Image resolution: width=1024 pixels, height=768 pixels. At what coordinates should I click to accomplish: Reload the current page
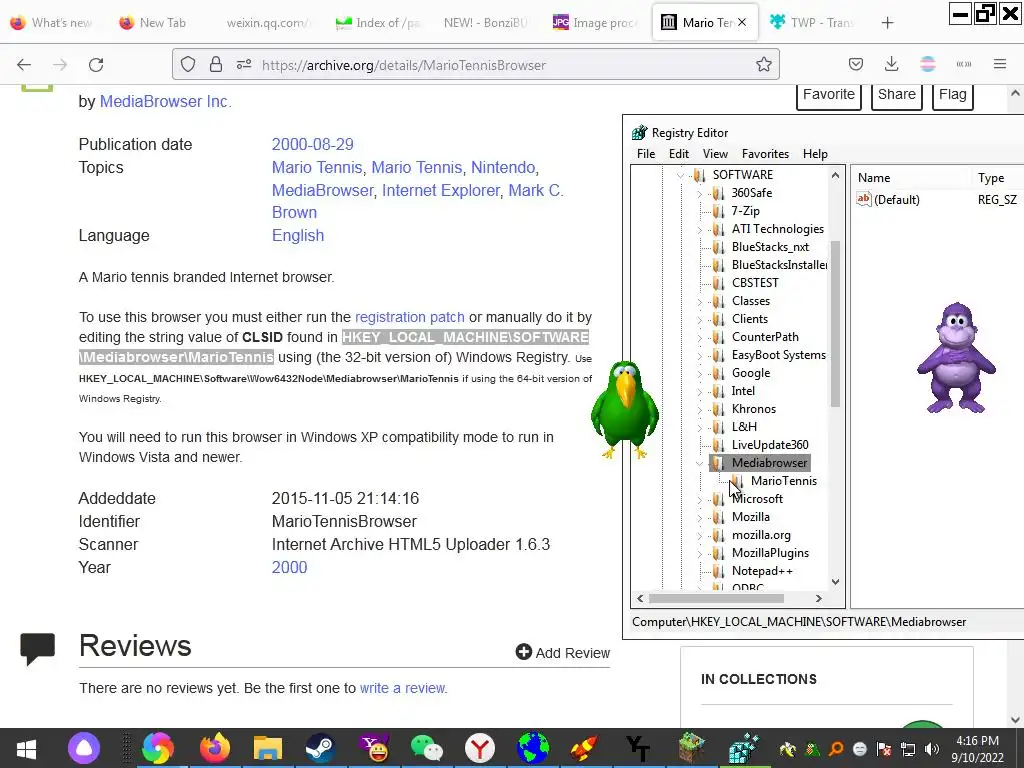pyautogui.click(x=96, y=65)
